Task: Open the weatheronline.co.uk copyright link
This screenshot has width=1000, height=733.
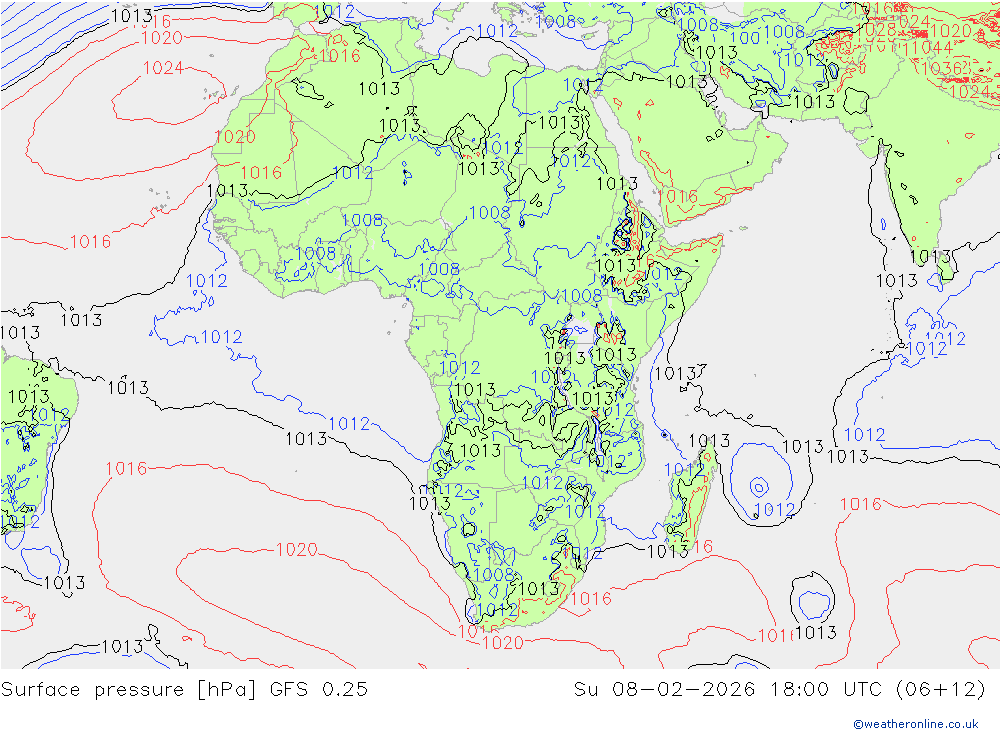Action: (915, 724)
